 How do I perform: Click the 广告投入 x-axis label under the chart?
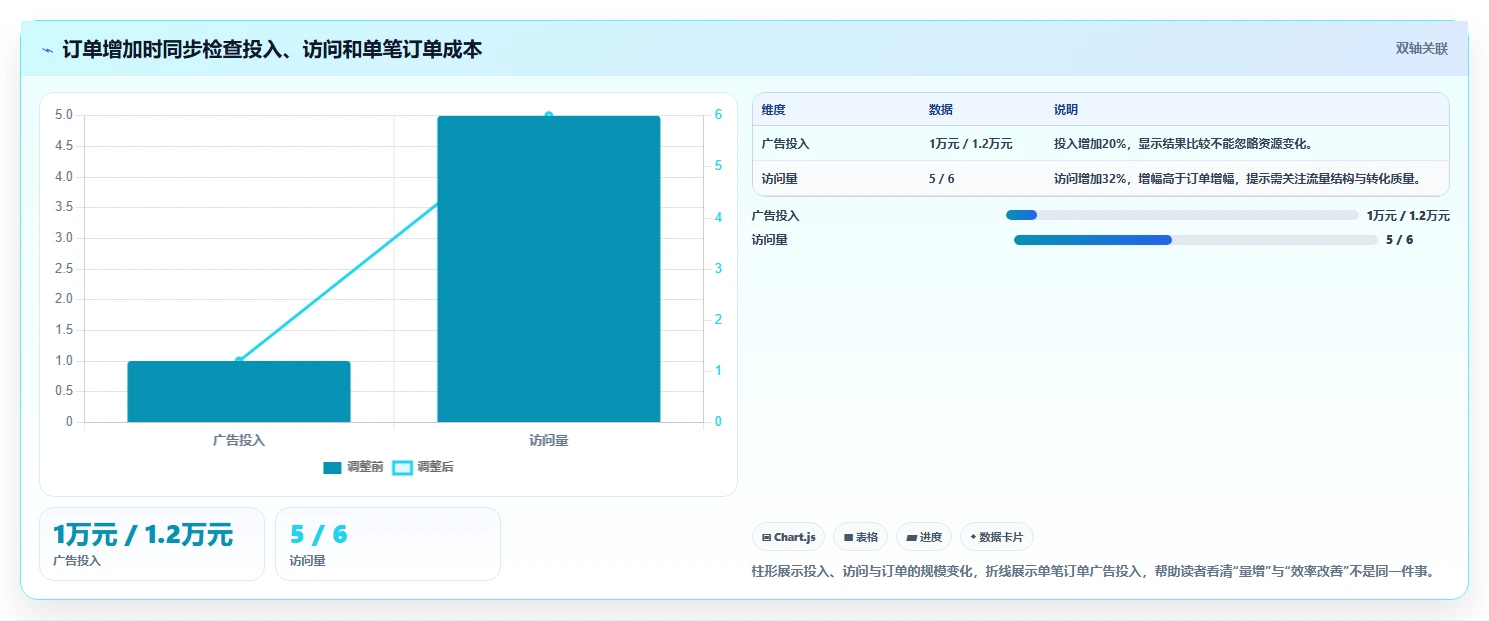point(239,440)
